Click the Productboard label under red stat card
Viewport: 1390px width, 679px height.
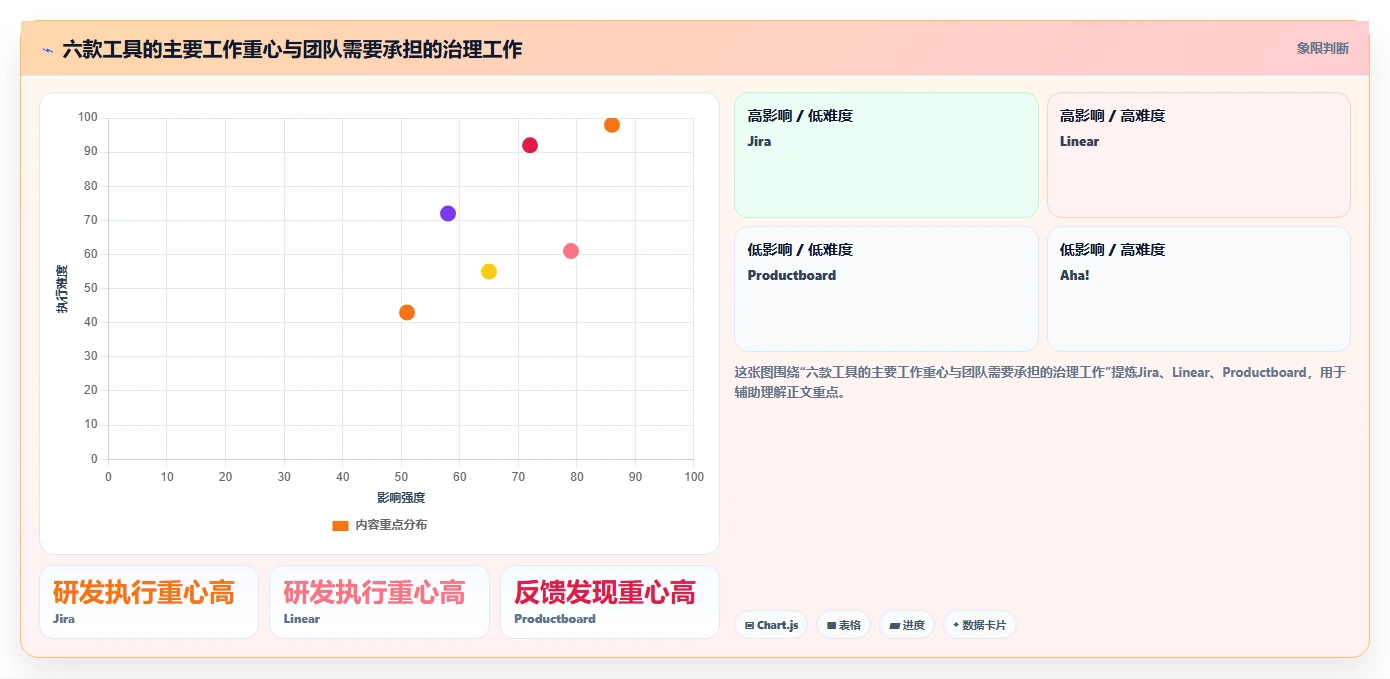(x=555, y=619)
